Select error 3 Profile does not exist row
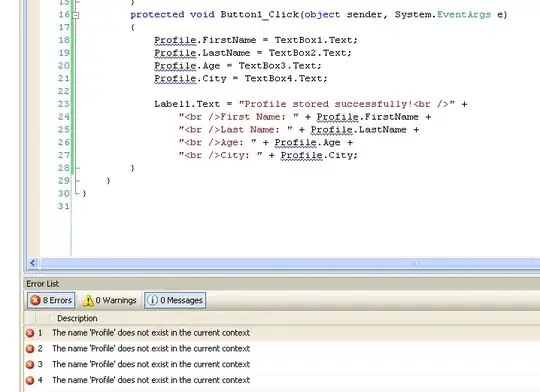The width and height of the screenshot is (540, 392). (282, 364)
